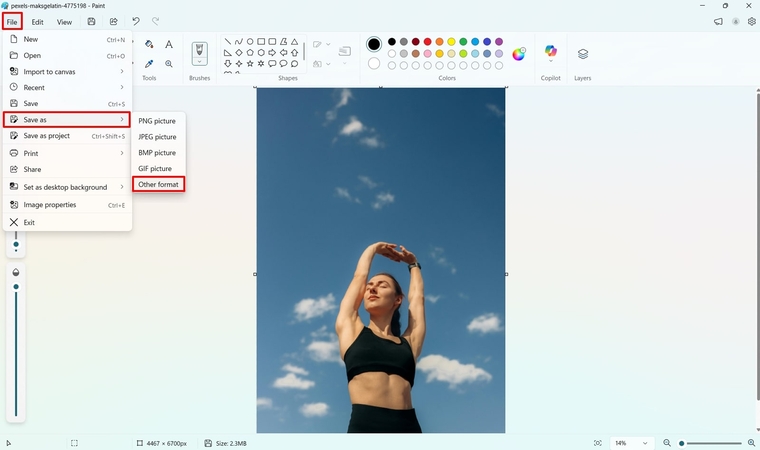Open the Layers panel
This screenshot has height=450, width=760.
pos(583,54)
